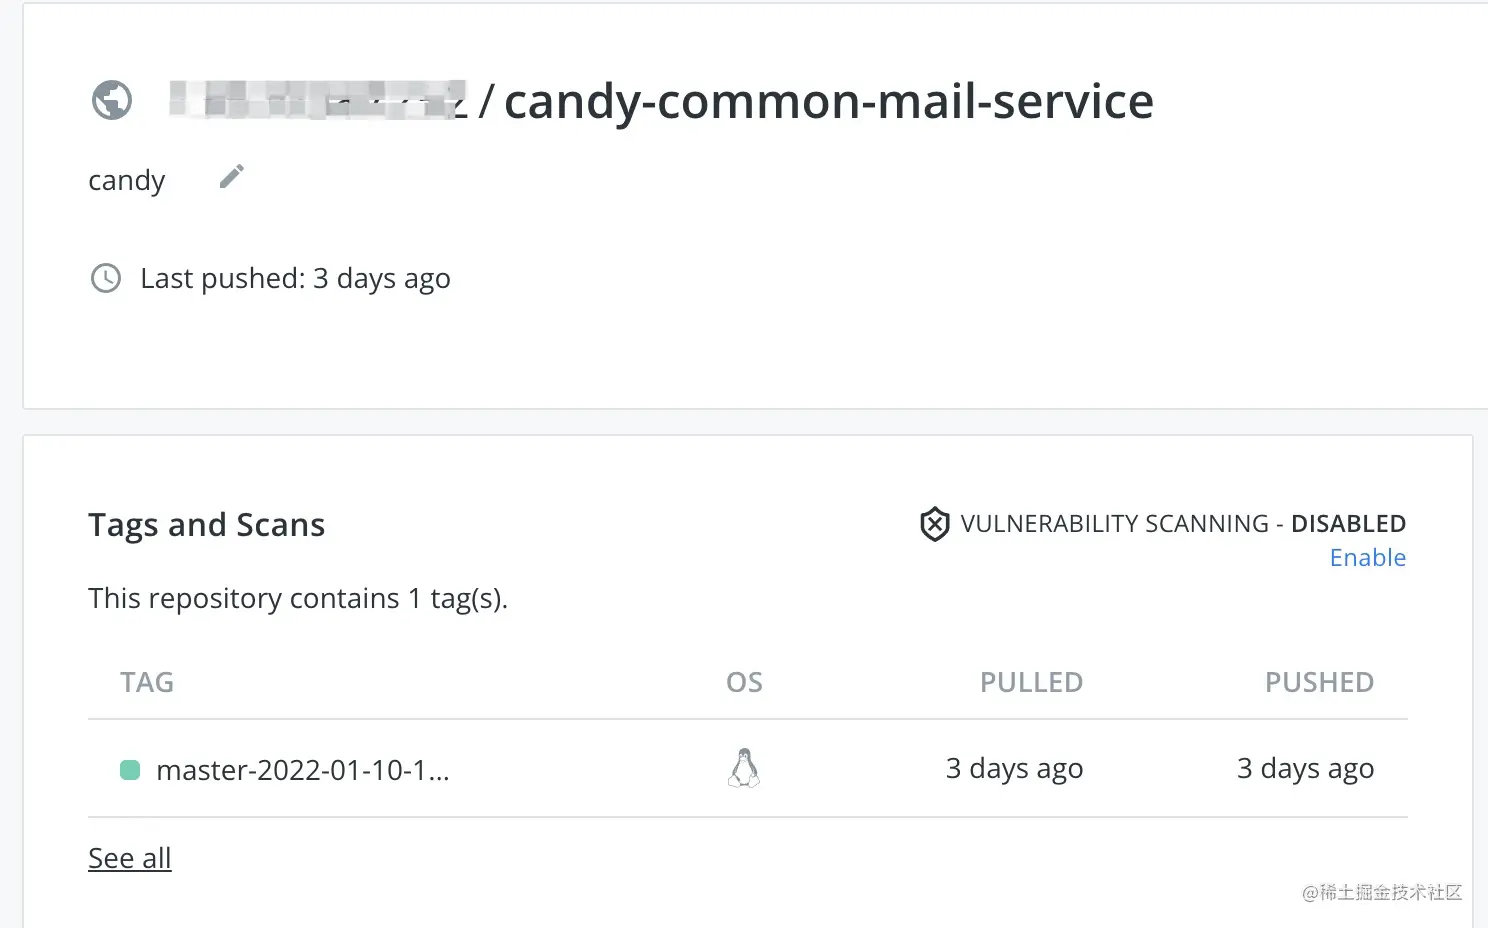Click the pencil icon to edit description
The image size is (1488, 928).
[x=232, y=177]
